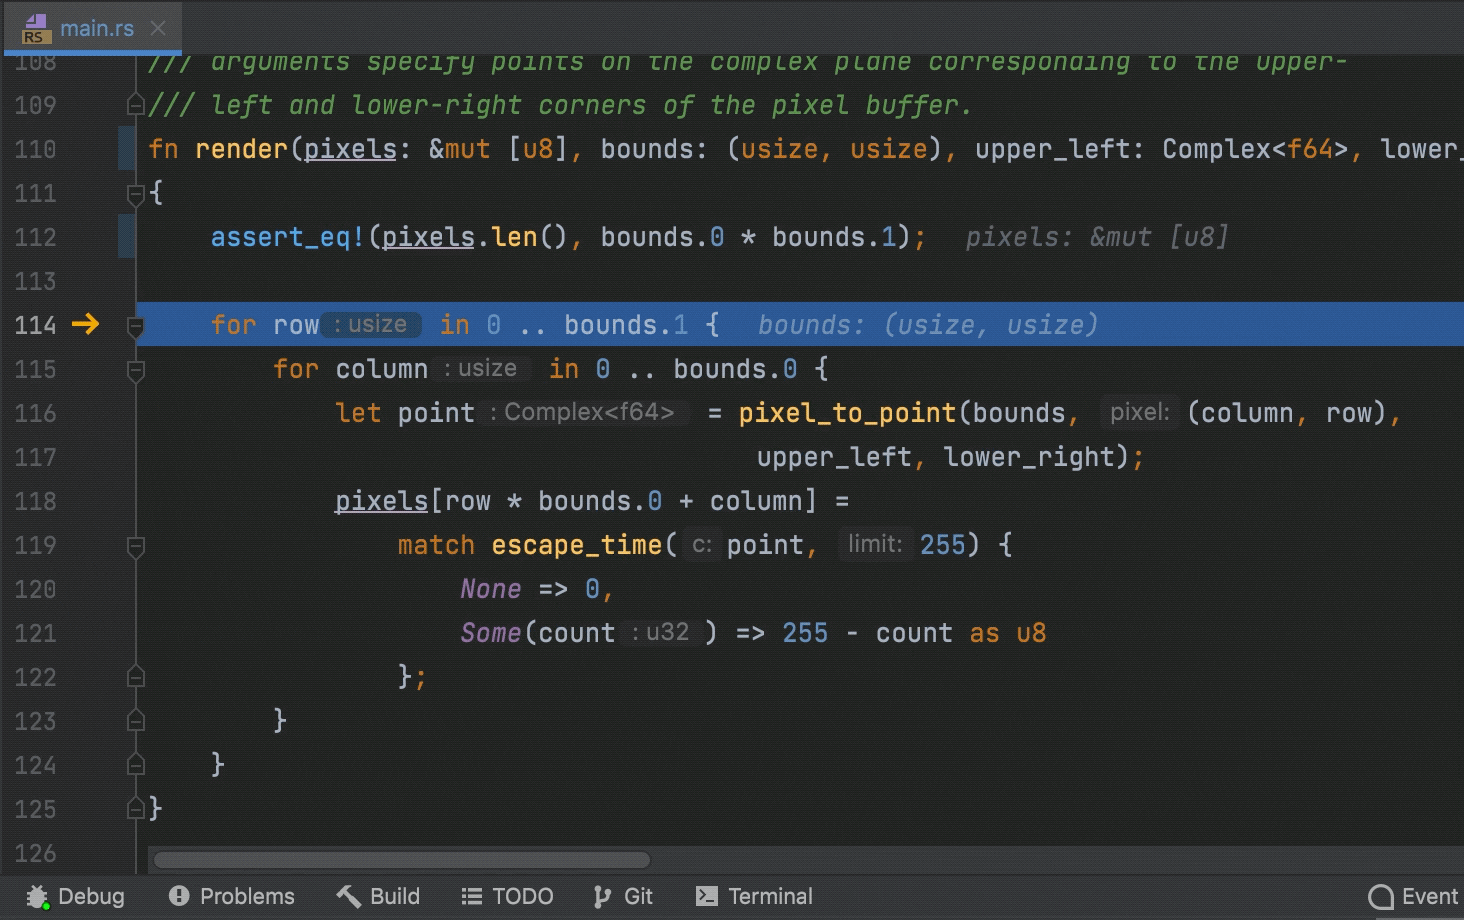Click the underlined pixels identifier on line 118
Screen dimensions: 1464x920
coord(380,501)
